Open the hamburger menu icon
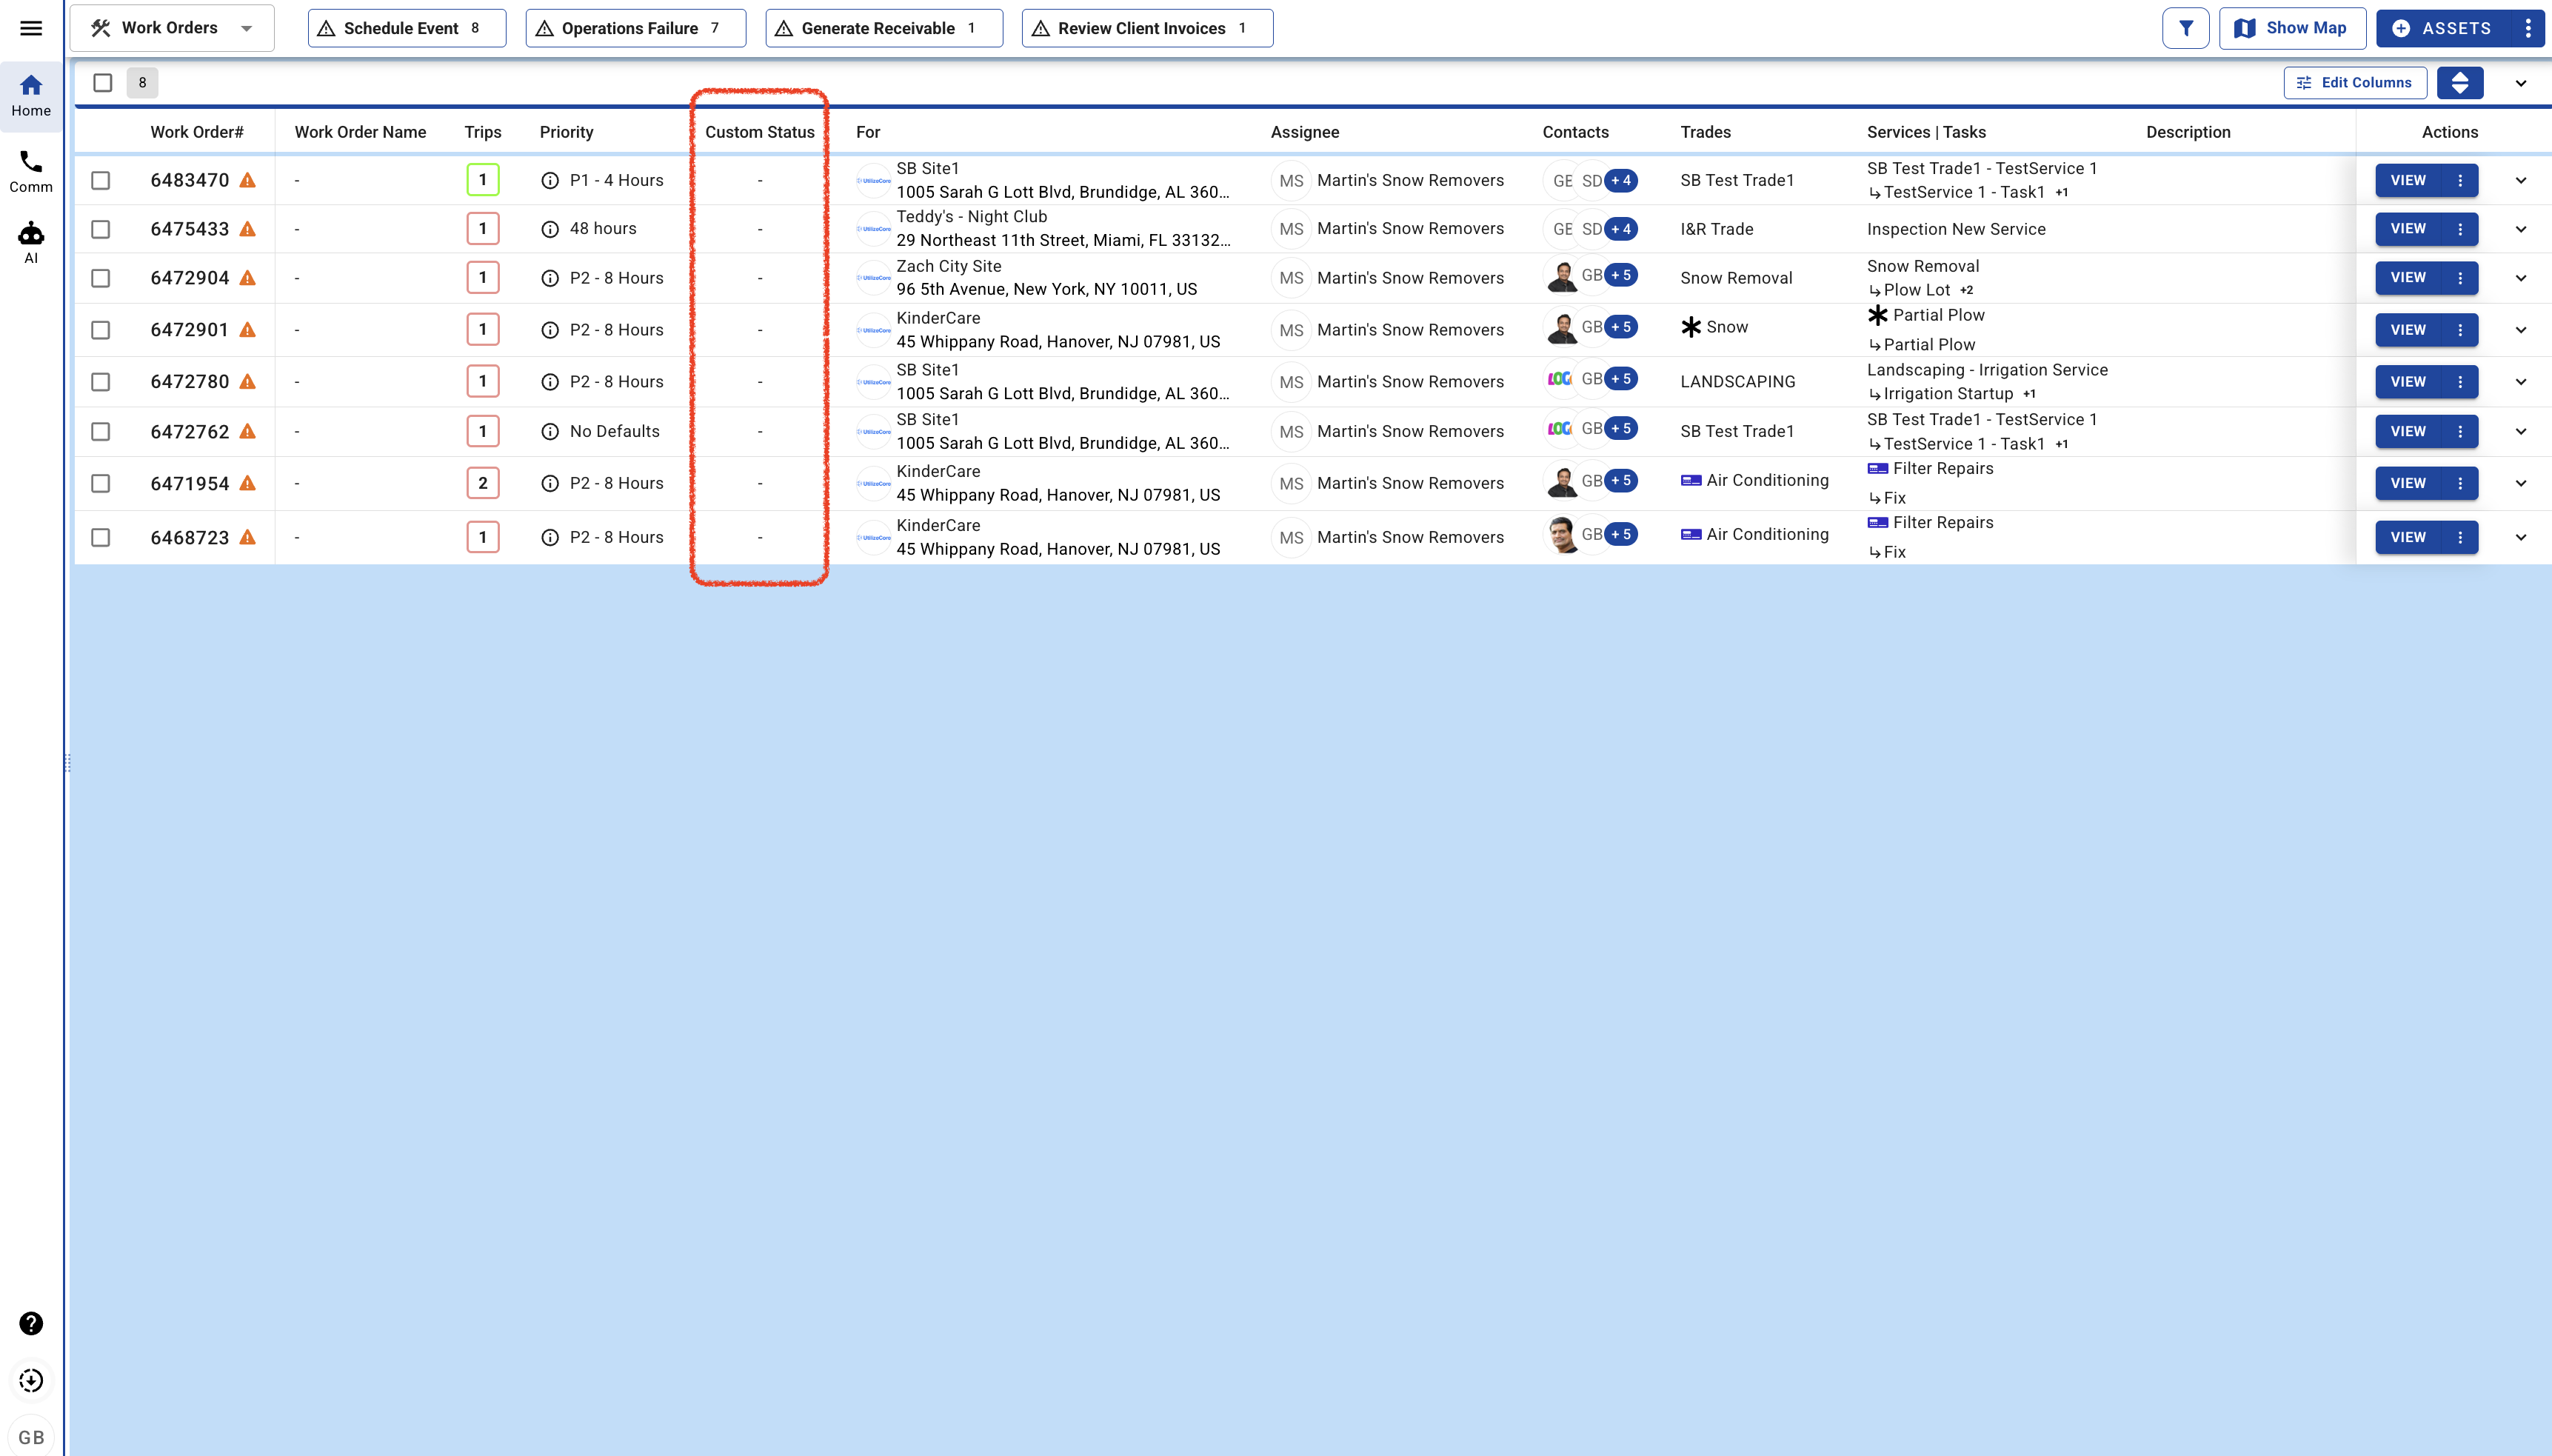The width and height of the screenshot is (2552, 1456). [x=31, y=28]
